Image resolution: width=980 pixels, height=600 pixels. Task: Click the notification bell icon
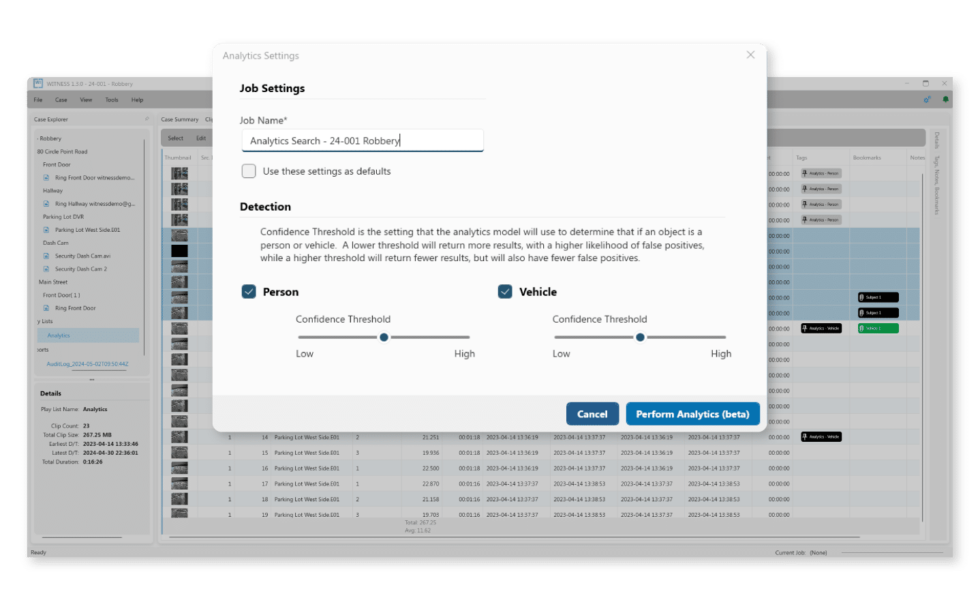click(x=946, y=99)
